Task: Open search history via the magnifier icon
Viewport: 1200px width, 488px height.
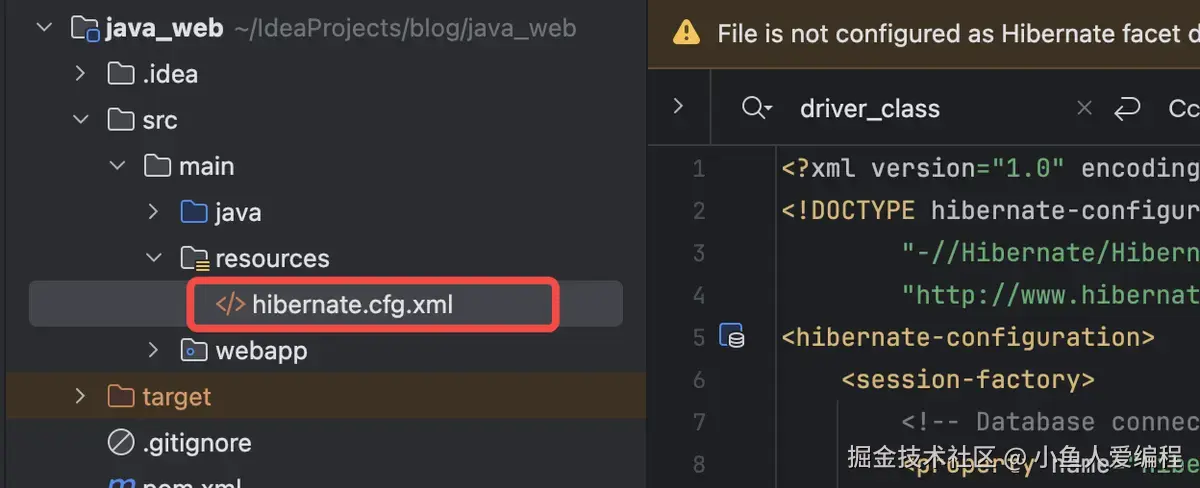Action: (x=756, y=108)
